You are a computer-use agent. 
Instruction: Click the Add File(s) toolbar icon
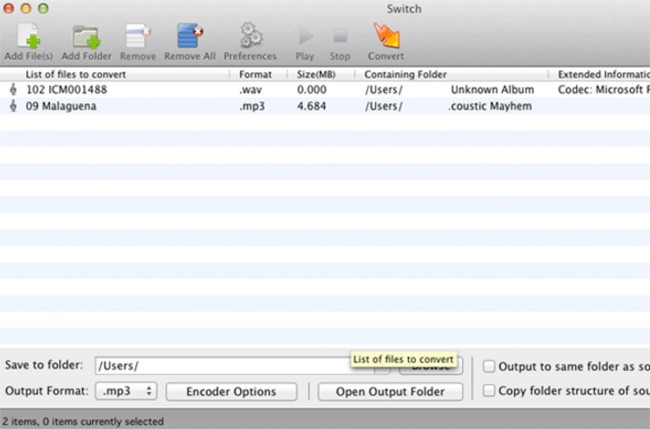point(28,37)
